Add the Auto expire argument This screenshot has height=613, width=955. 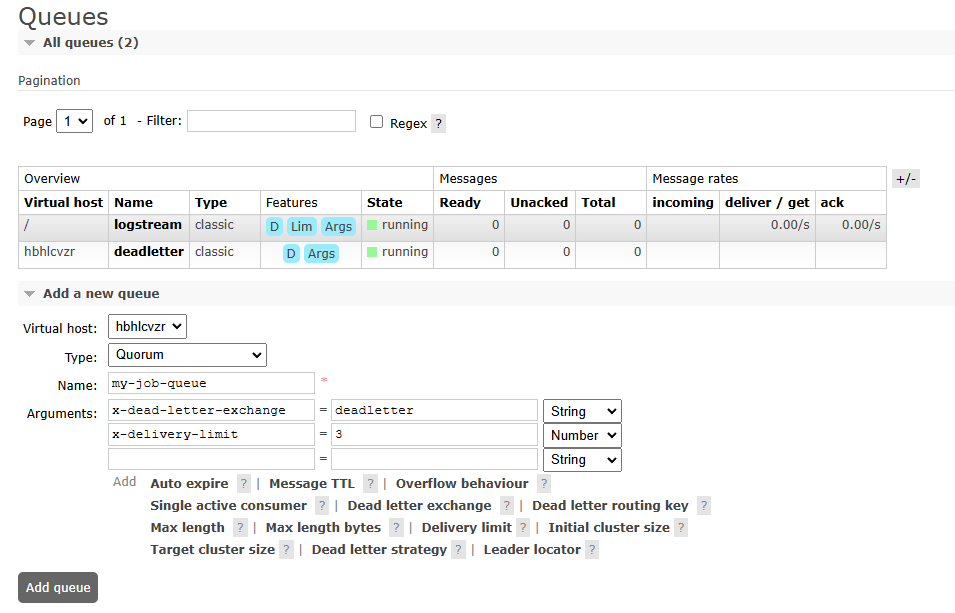coord(189,484)
